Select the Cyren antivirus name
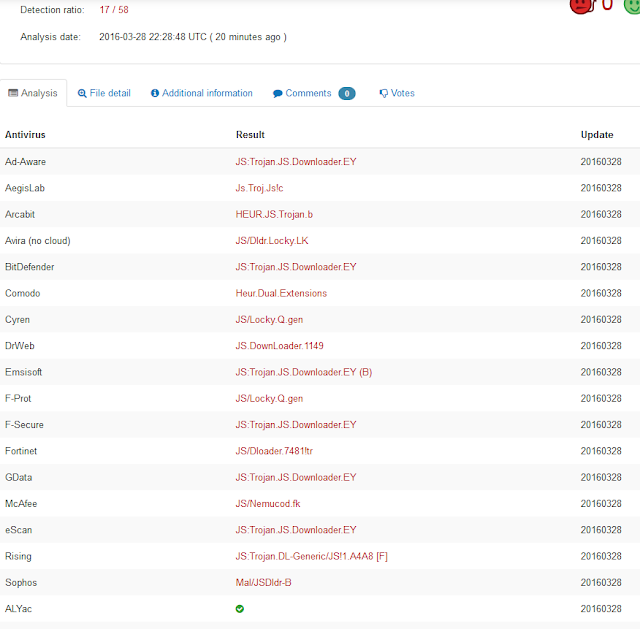Image resolution: width=640 pixels, height=629 pixels. 17,320
